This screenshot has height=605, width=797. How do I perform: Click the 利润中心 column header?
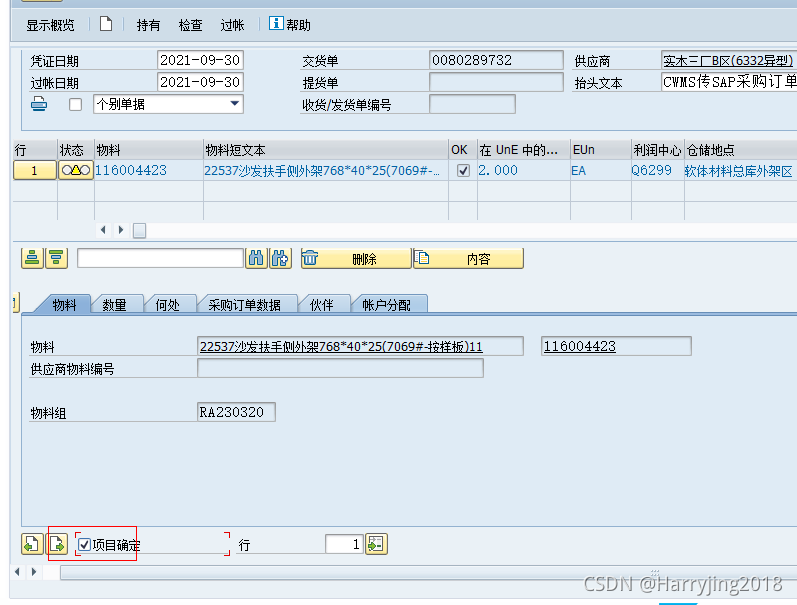tap(657, 150)
